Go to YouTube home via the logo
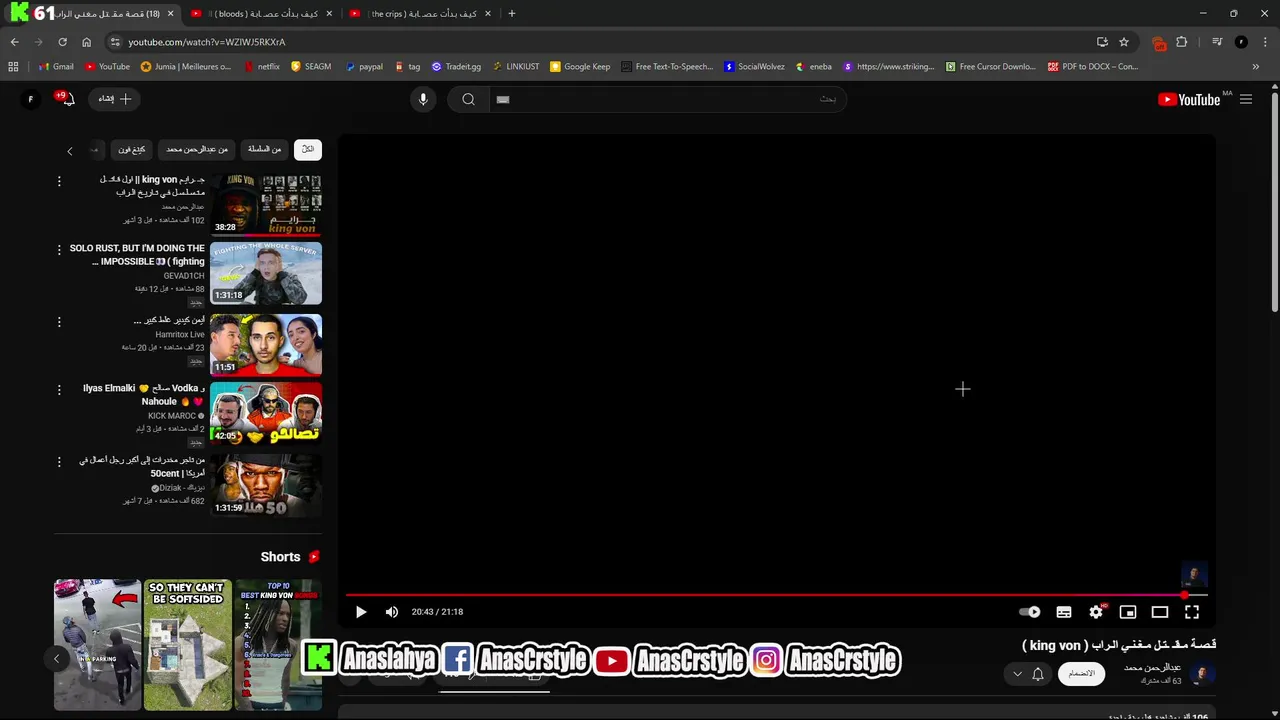Viewport: 1280px width, 720px height. [1189, 99]
